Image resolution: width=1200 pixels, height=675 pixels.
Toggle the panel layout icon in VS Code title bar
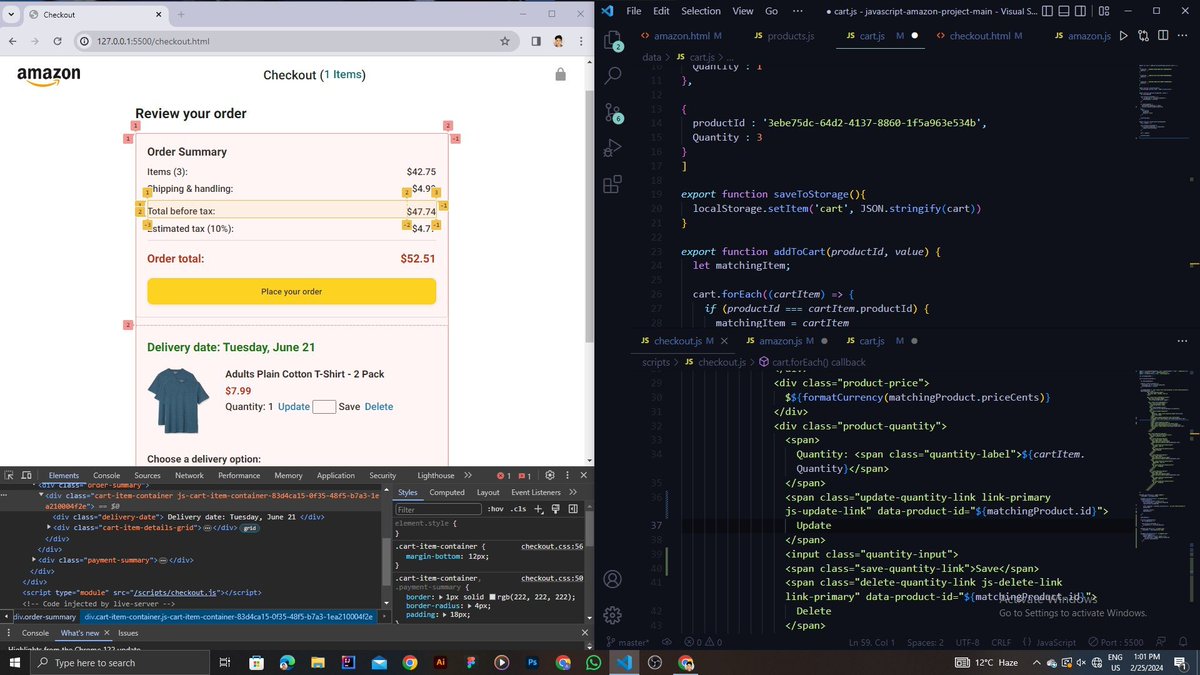click(1064, 11)
